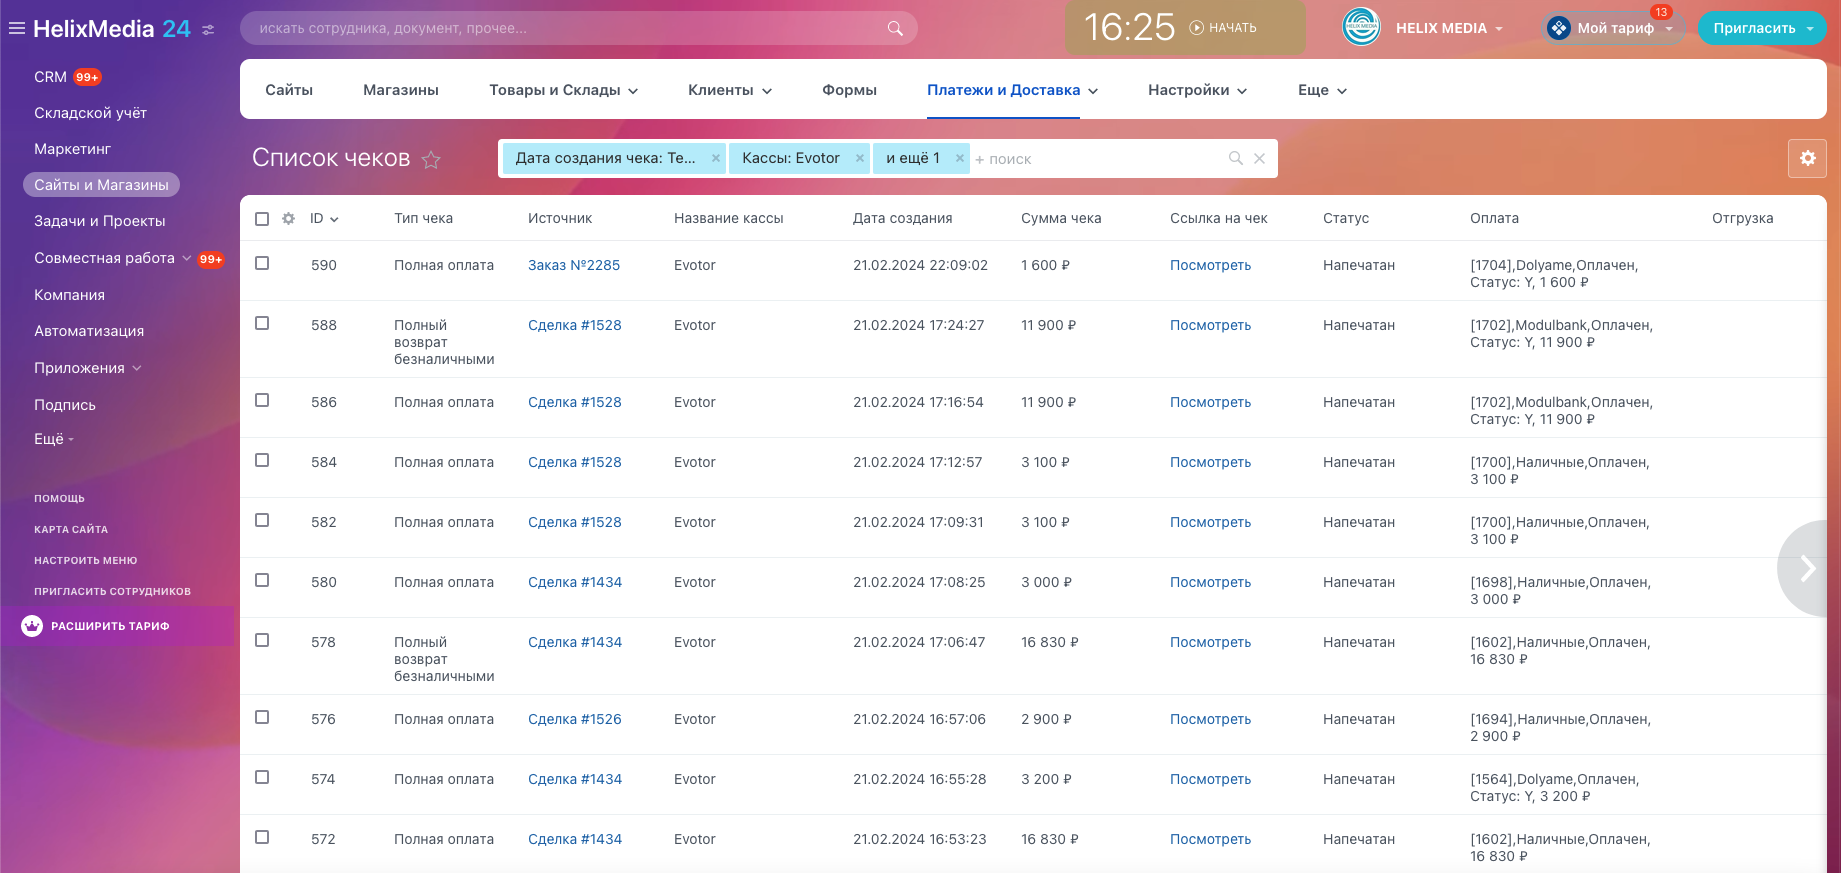Screen dimensions: 1841x873
Task: Click the right arrow to scroll table sideways
Action: click(x=1807, y=568)
